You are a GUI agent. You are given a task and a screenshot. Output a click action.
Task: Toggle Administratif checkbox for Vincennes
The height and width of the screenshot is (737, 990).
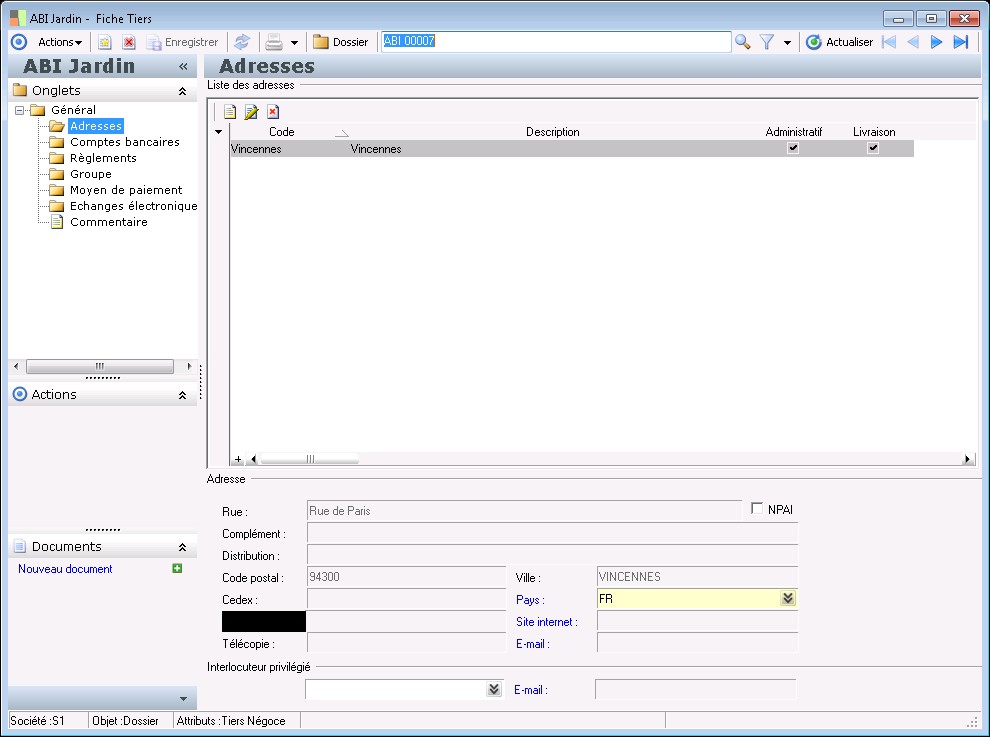tap(793, 148)
